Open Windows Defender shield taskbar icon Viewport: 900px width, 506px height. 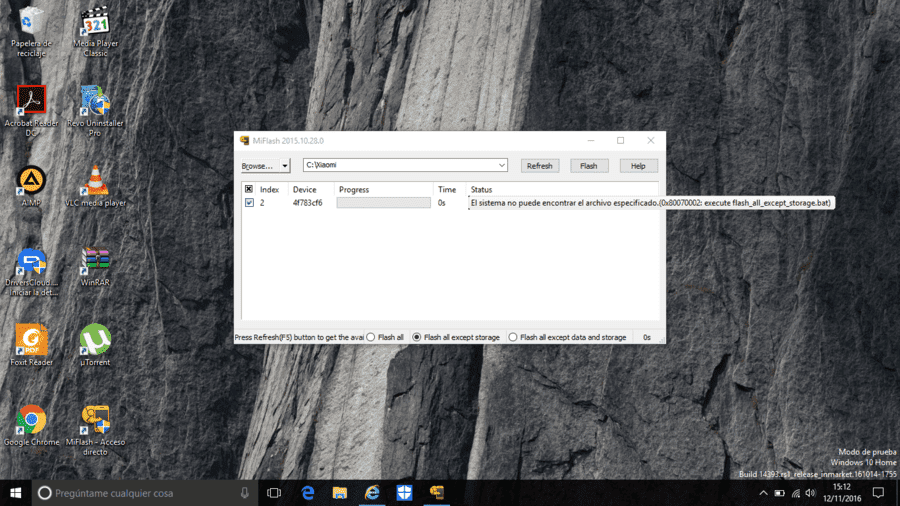(x=404, y=493)
